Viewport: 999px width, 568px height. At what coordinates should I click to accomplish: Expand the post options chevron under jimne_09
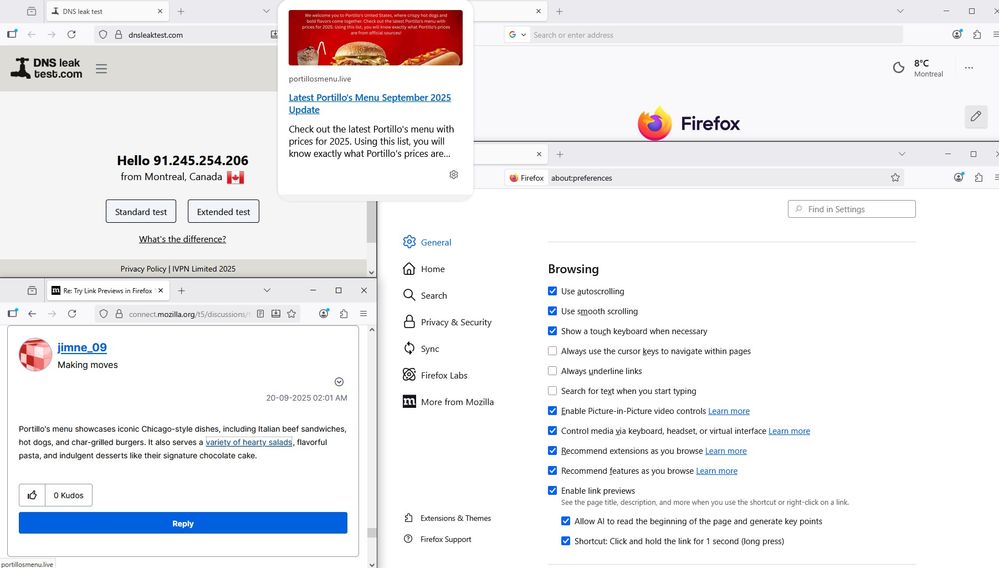(x=339, y=382)
